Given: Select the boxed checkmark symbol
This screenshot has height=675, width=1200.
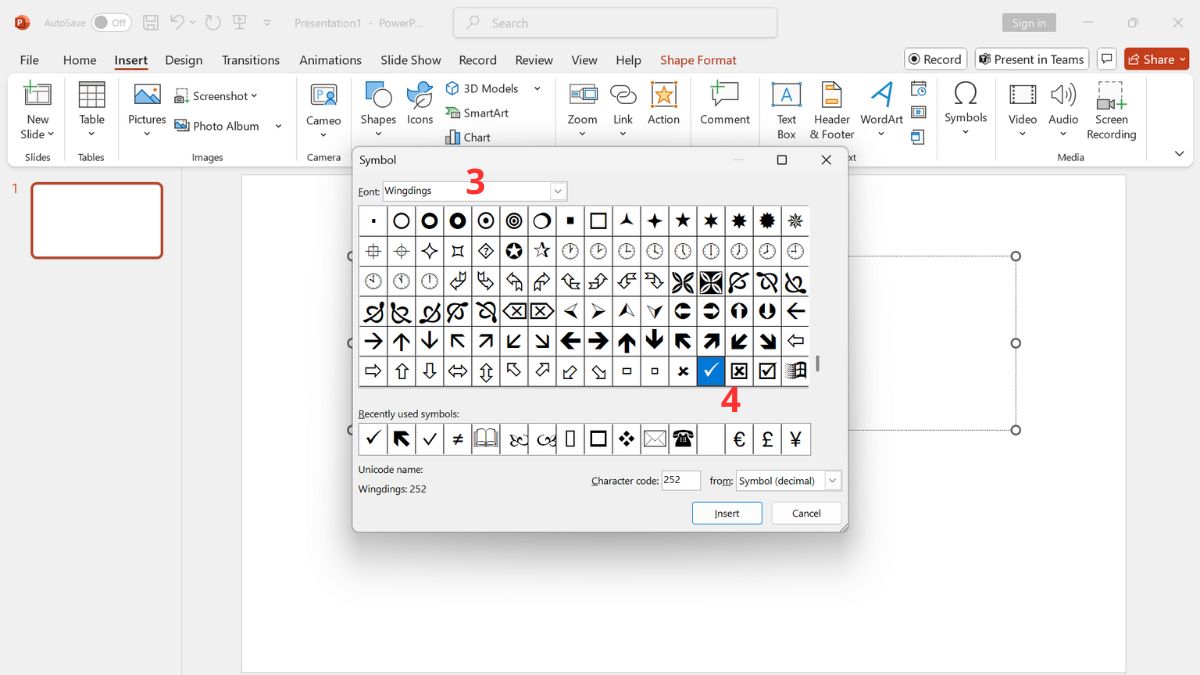Looking at the screenshot, I should point(767,371).
